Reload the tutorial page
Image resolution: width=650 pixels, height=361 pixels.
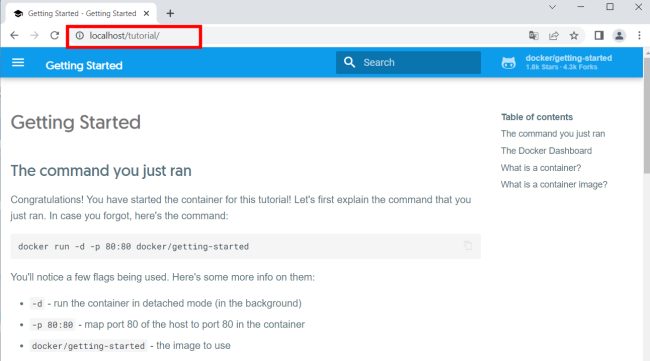tap(54, 36)
